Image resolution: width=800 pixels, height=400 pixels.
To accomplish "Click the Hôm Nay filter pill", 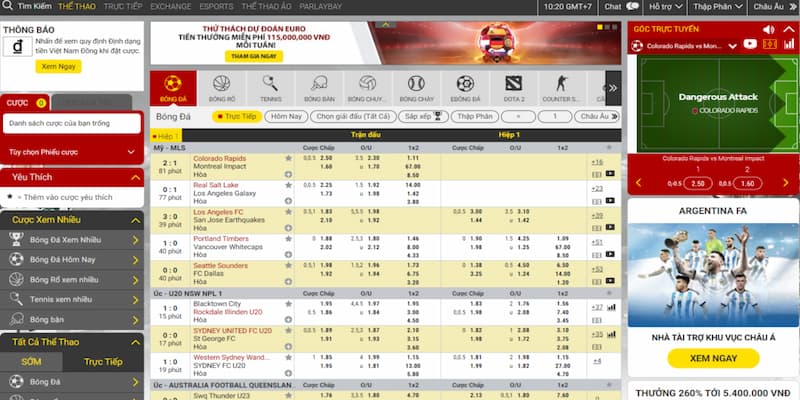I will 286,116.
